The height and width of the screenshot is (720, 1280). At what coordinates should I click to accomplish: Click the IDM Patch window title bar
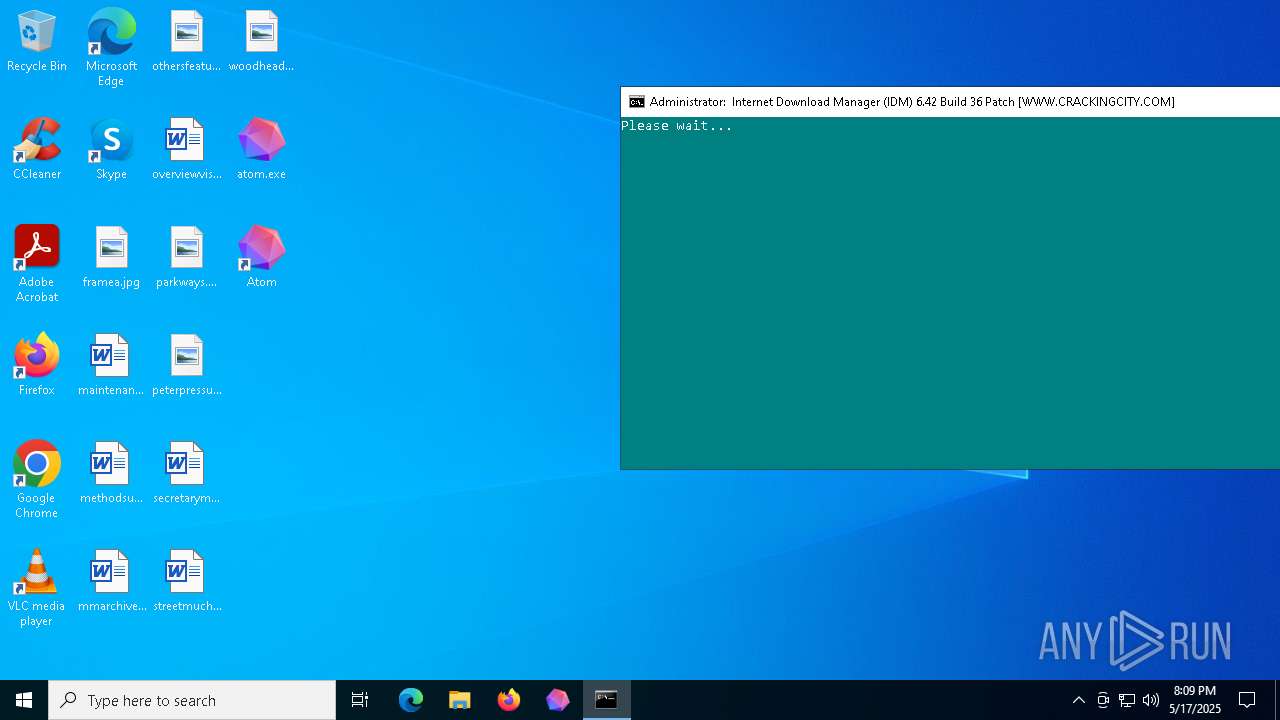tap(950, 101)
